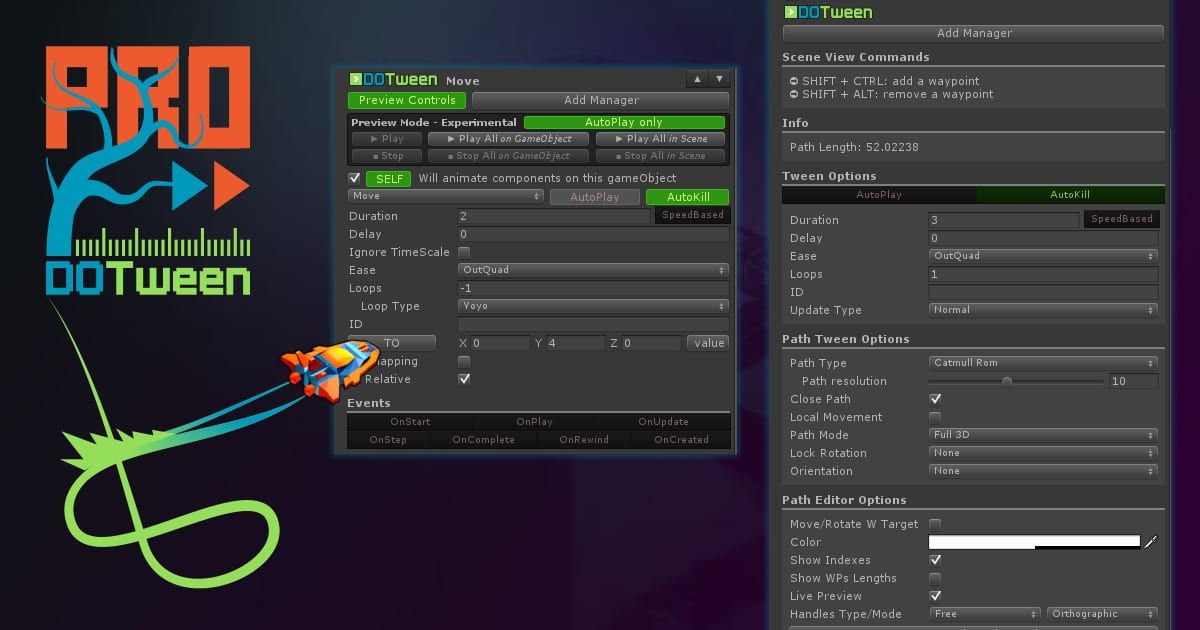Open the Lock Rotation dropdown

point(1043,453)
